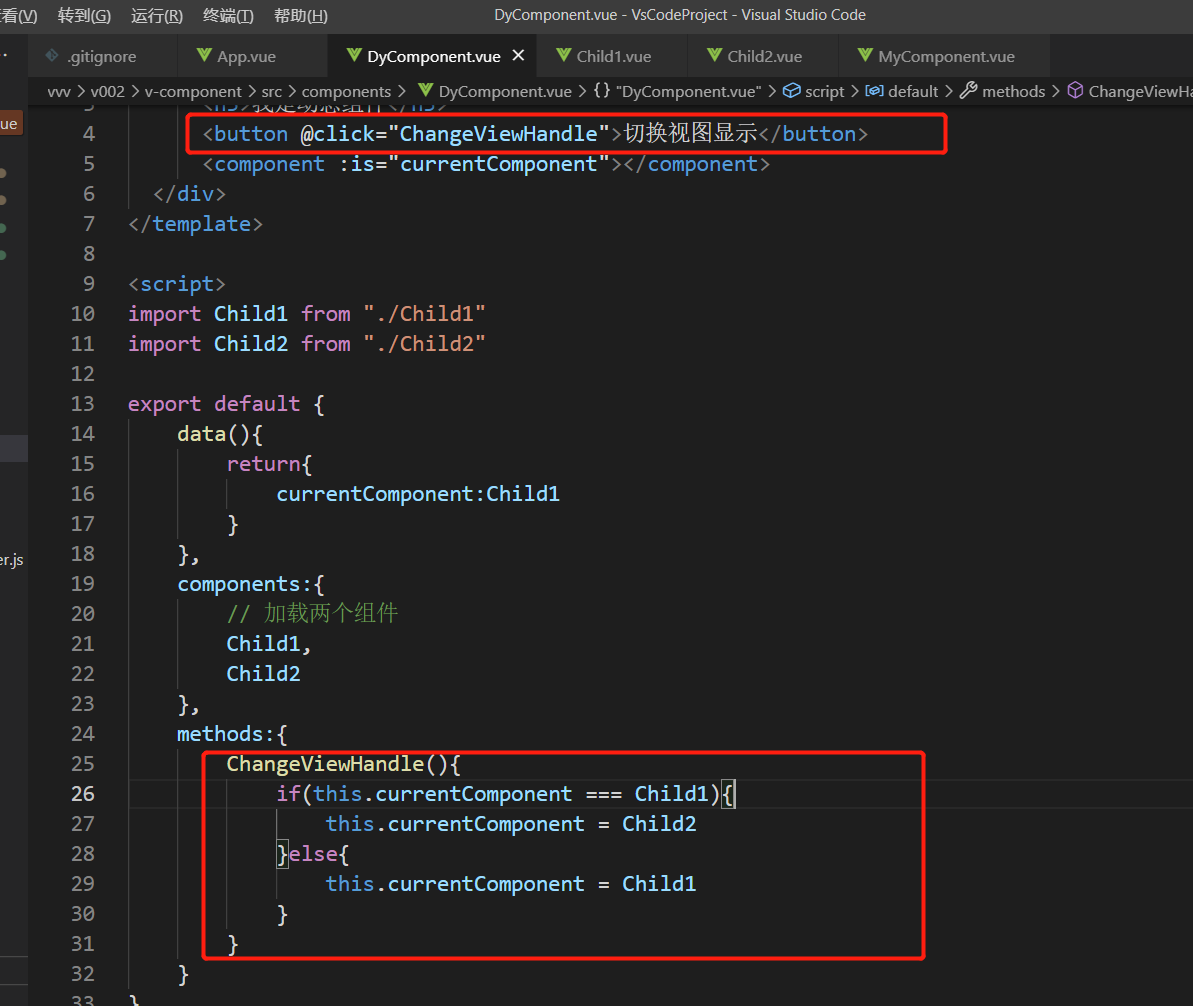Open the script breadcrumb symbol
1193x1006 pixels.
[x=825, y=91]
